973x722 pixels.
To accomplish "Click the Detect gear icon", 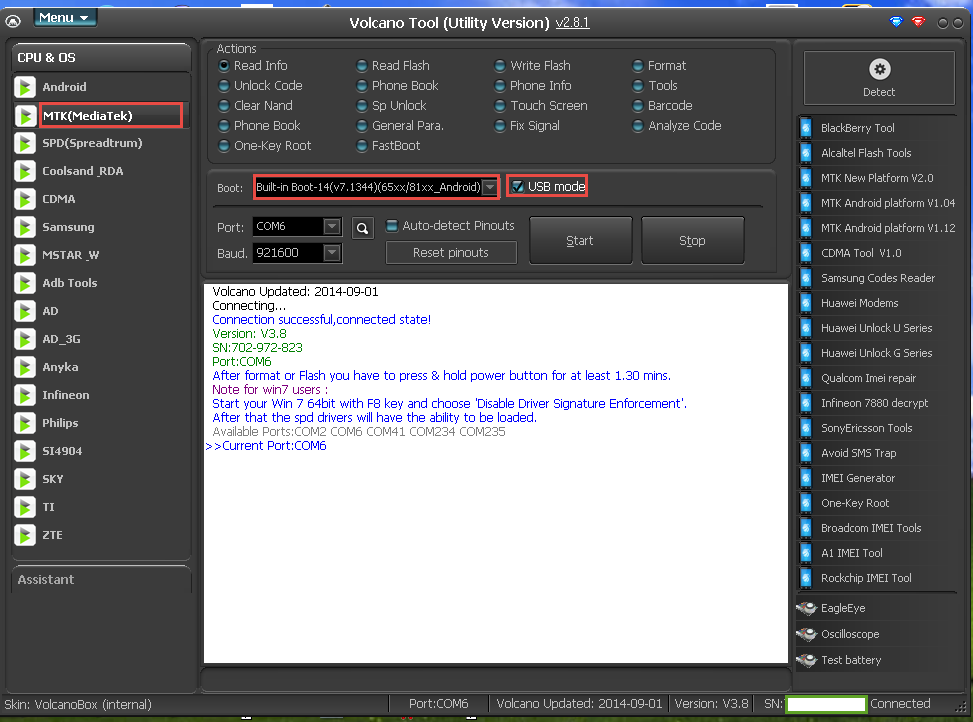I will pos(879,69).
